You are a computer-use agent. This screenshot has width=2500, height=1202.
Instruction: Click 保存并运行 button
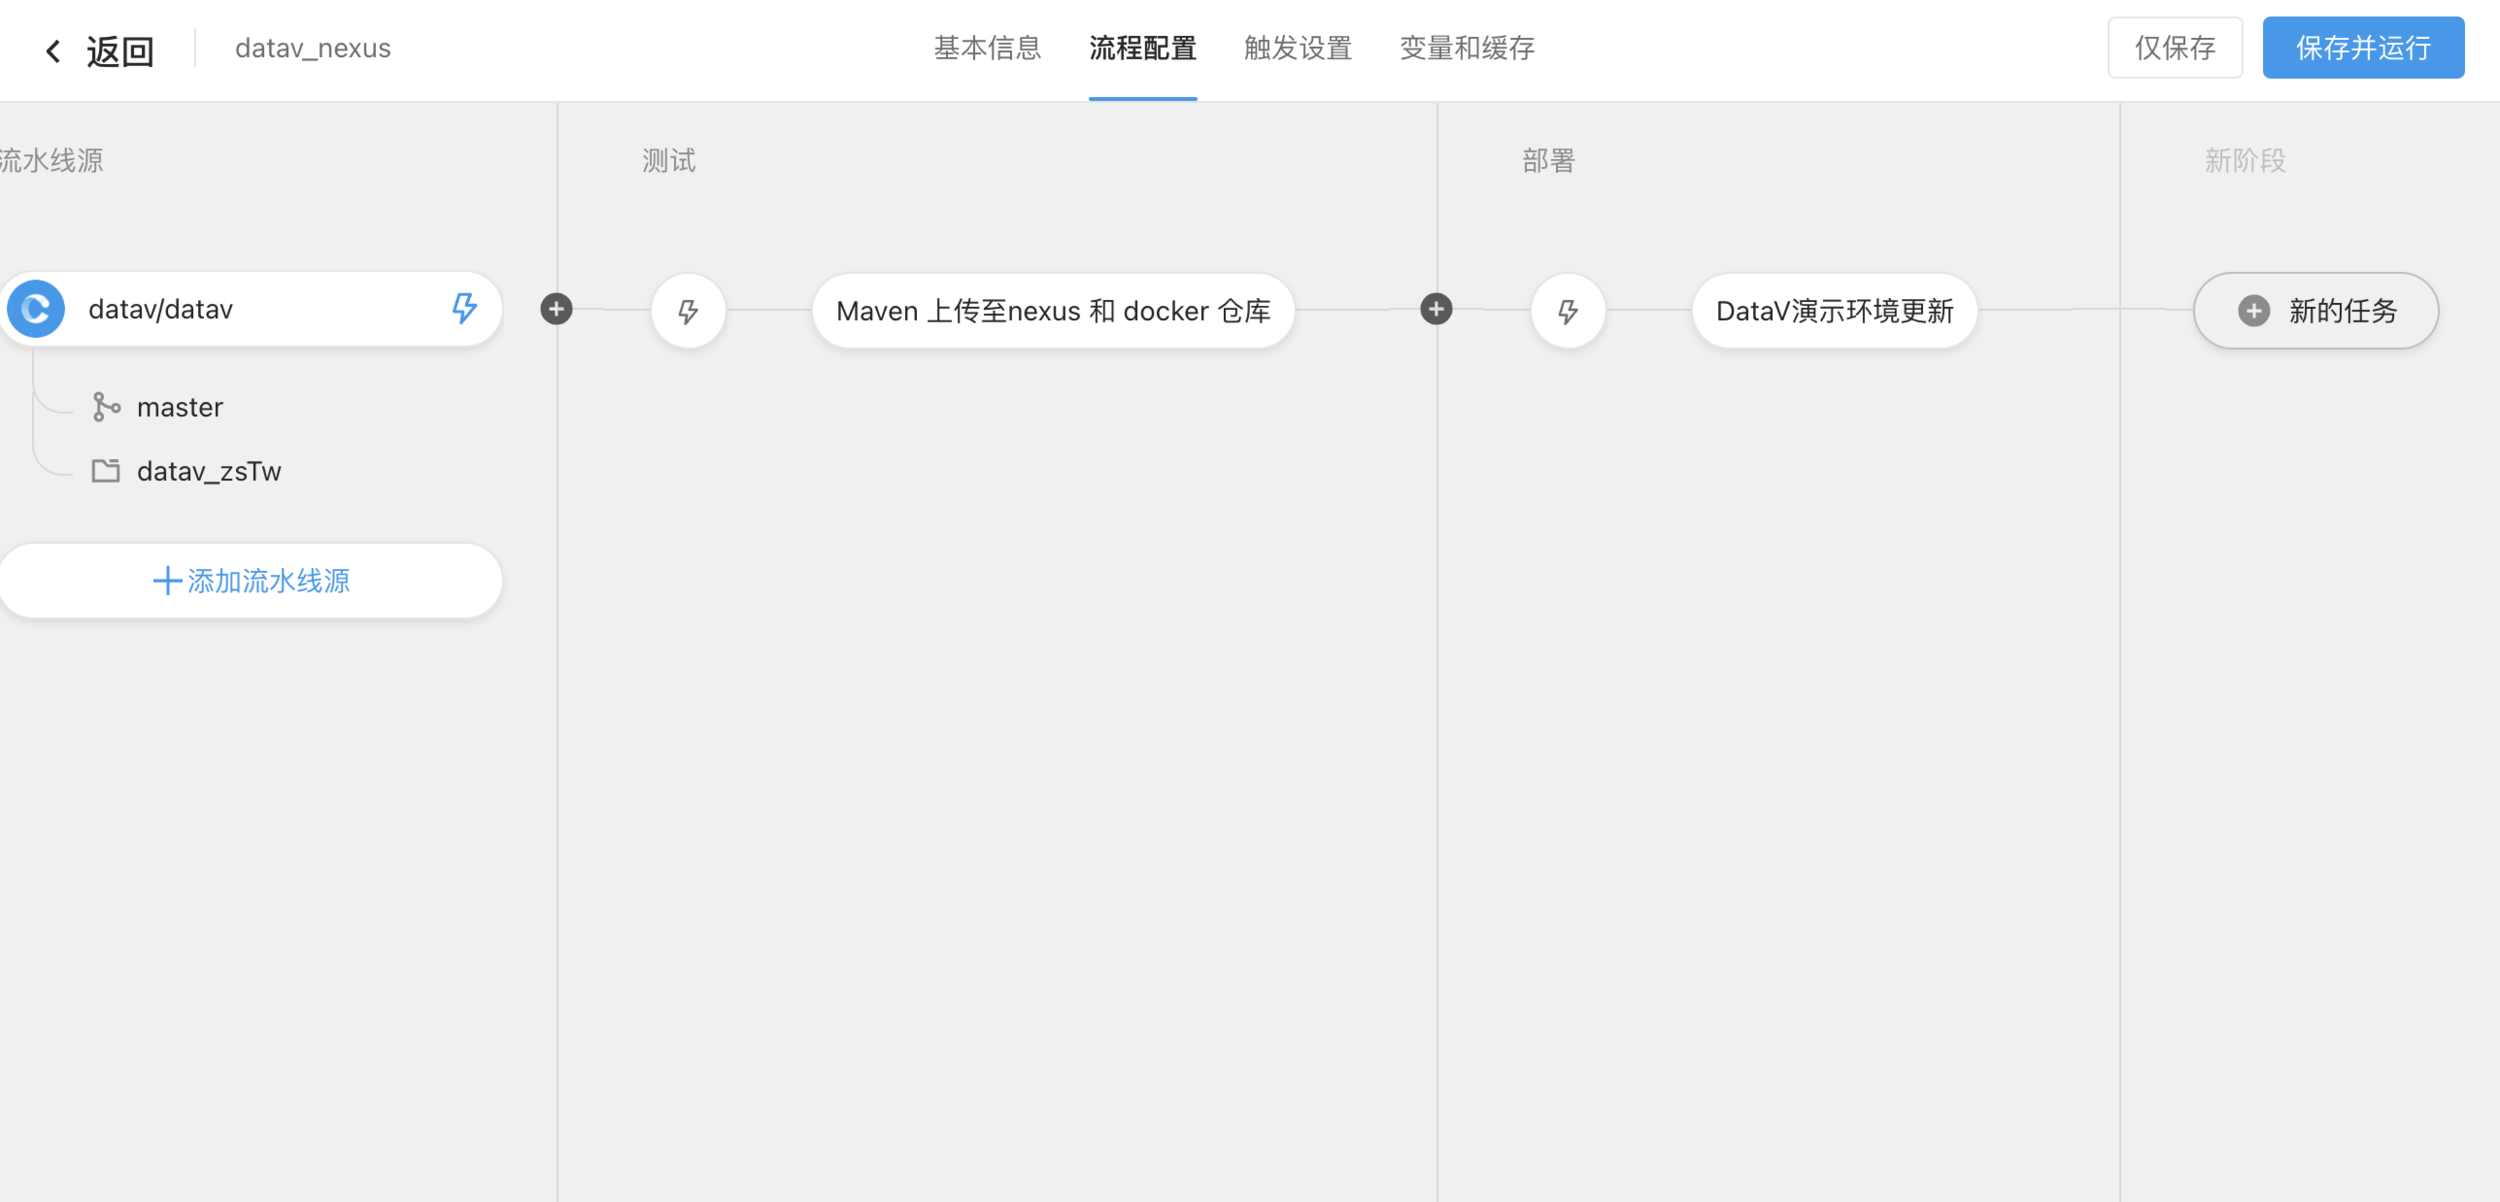pos(2362,48)
